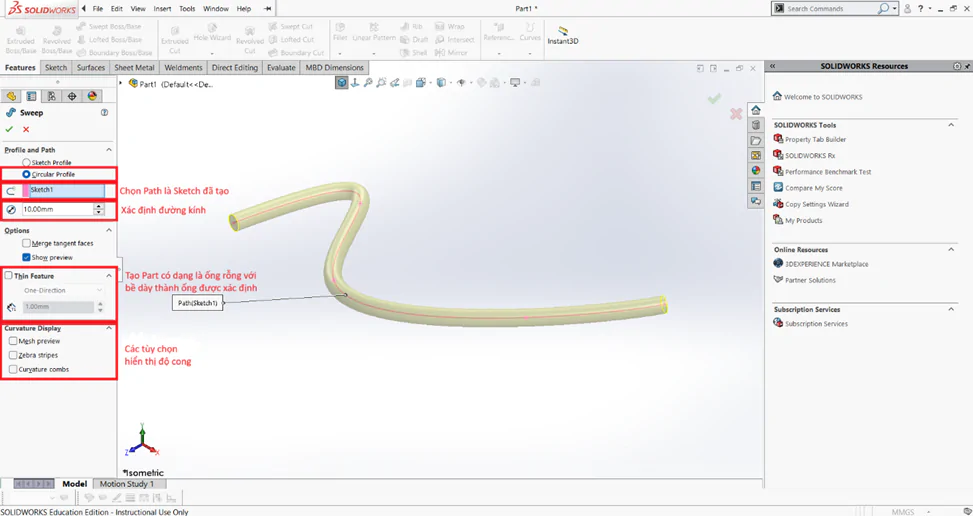Click the user login icon in the title bar
The height and width of the screenshot is (516, 973).
(908, 9)
